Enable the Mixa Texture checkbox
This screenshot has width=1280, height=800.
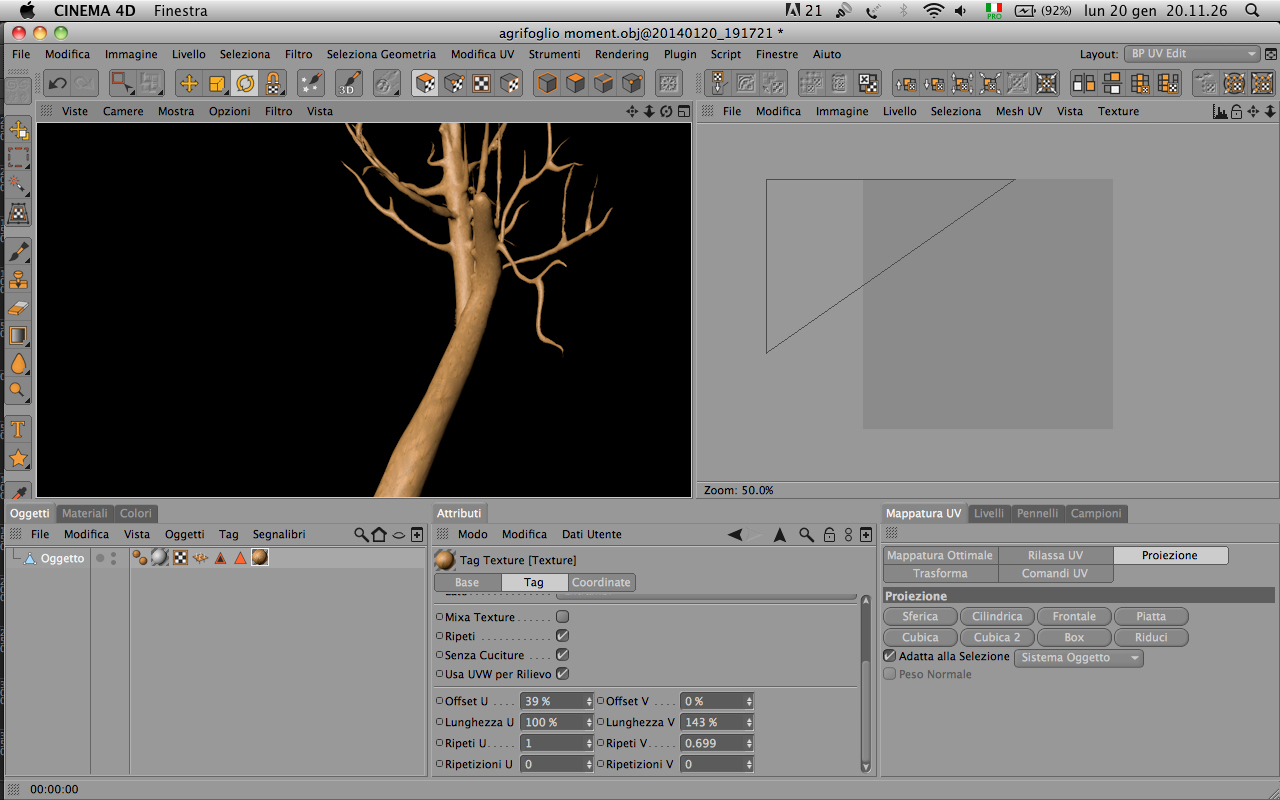(562, 617)
